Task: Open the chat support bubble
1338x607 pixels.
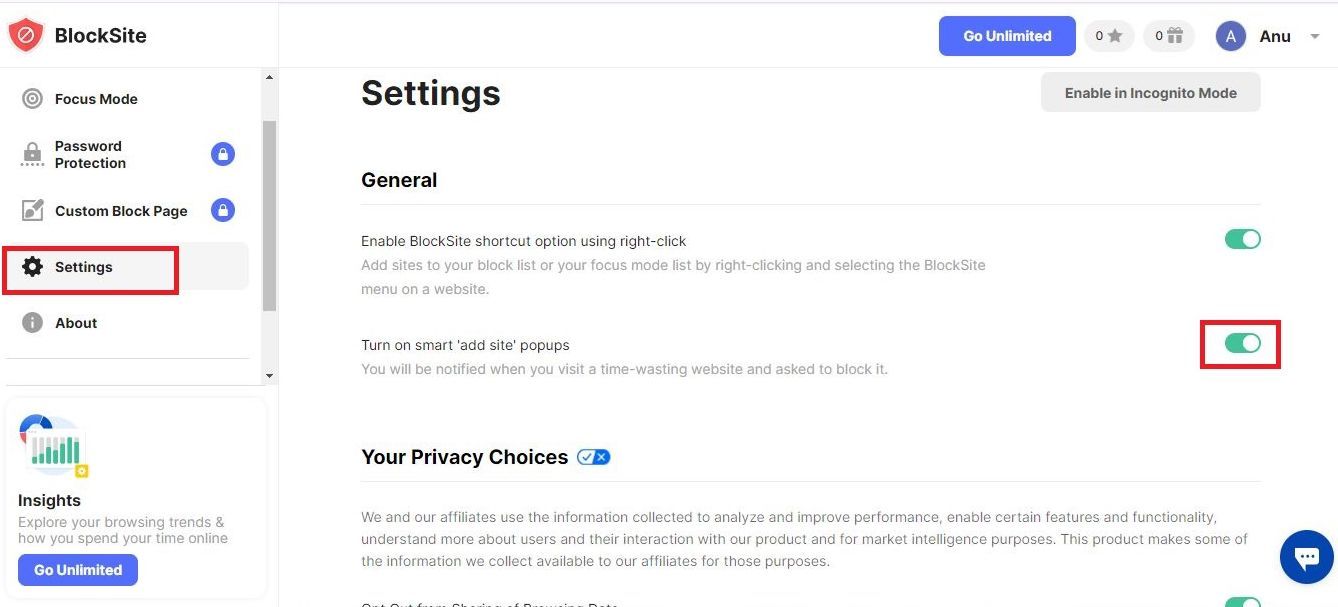Action: (x=1307, y=557)
